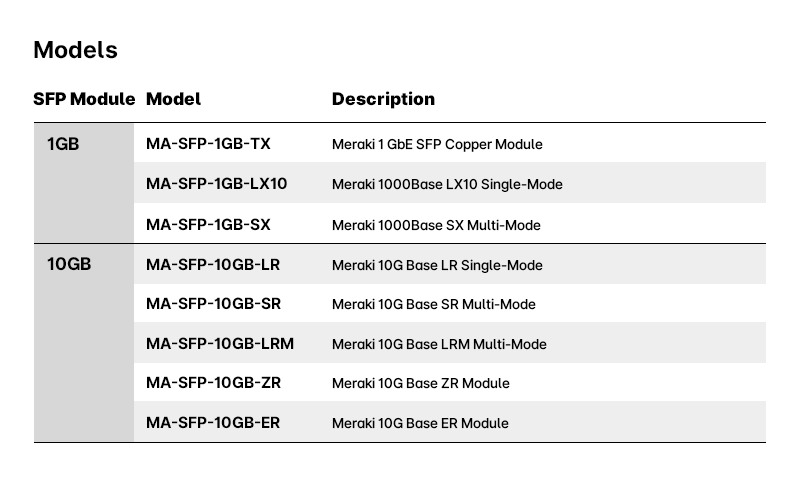Click model MA-SFP-10GB-LRM
The height and width of the screenshot is (478, 800).
[220, 344]
